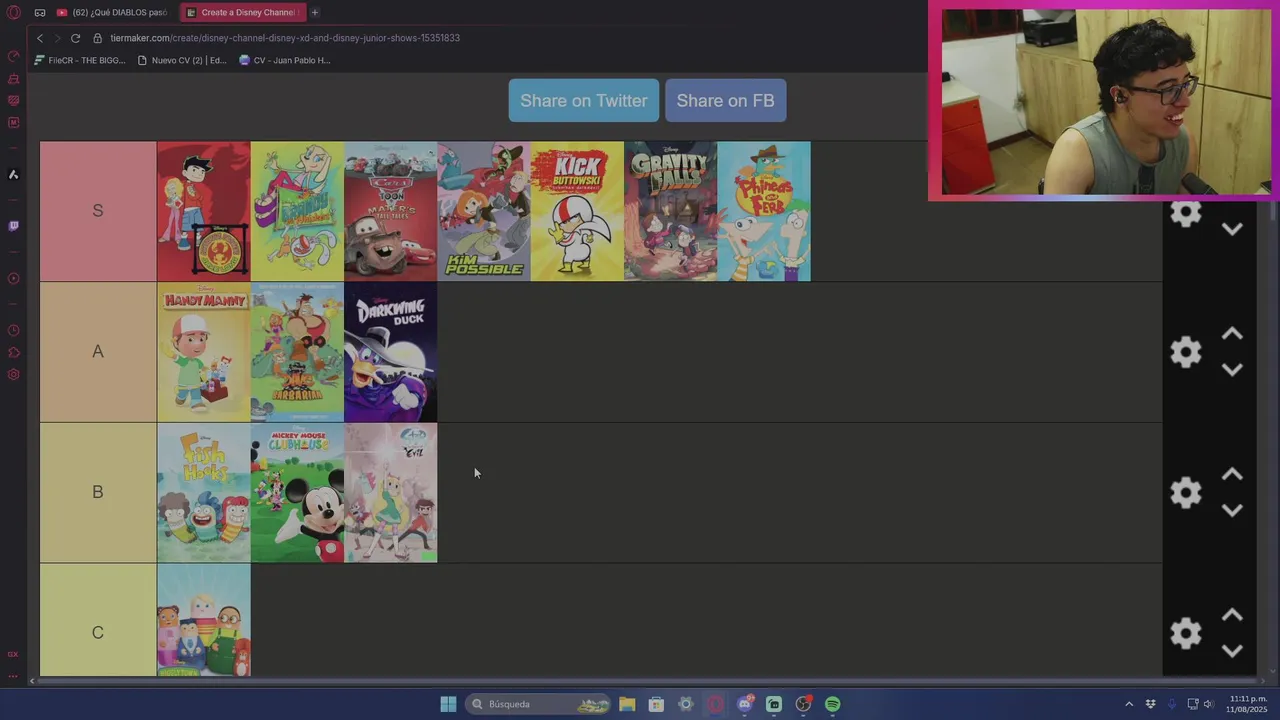Move C tier row down
This screenshot has height=720, width=1280.
pos(1232,651)
